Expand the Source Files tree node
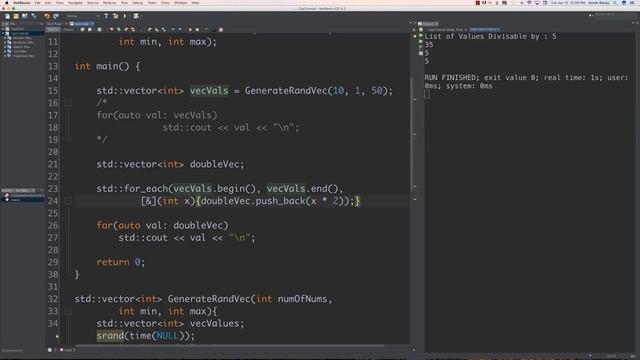The width and height of the screenshot is (640, 360). [x=5, y=47]
